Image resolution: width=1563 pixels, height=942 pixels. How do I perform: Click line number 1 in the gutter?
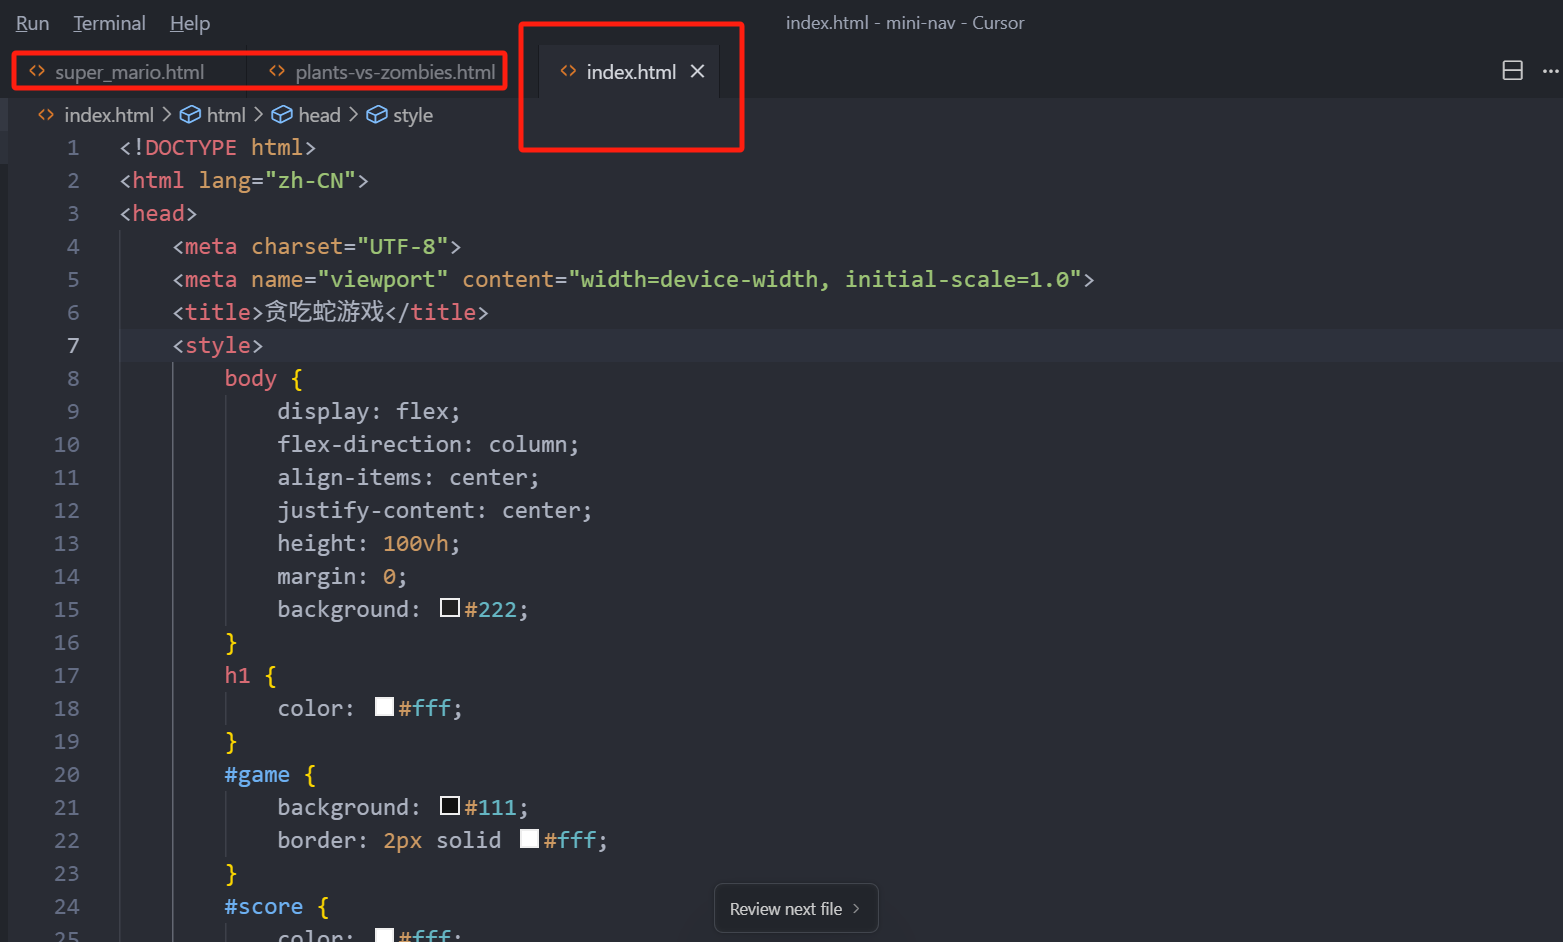tap(73, 147)
